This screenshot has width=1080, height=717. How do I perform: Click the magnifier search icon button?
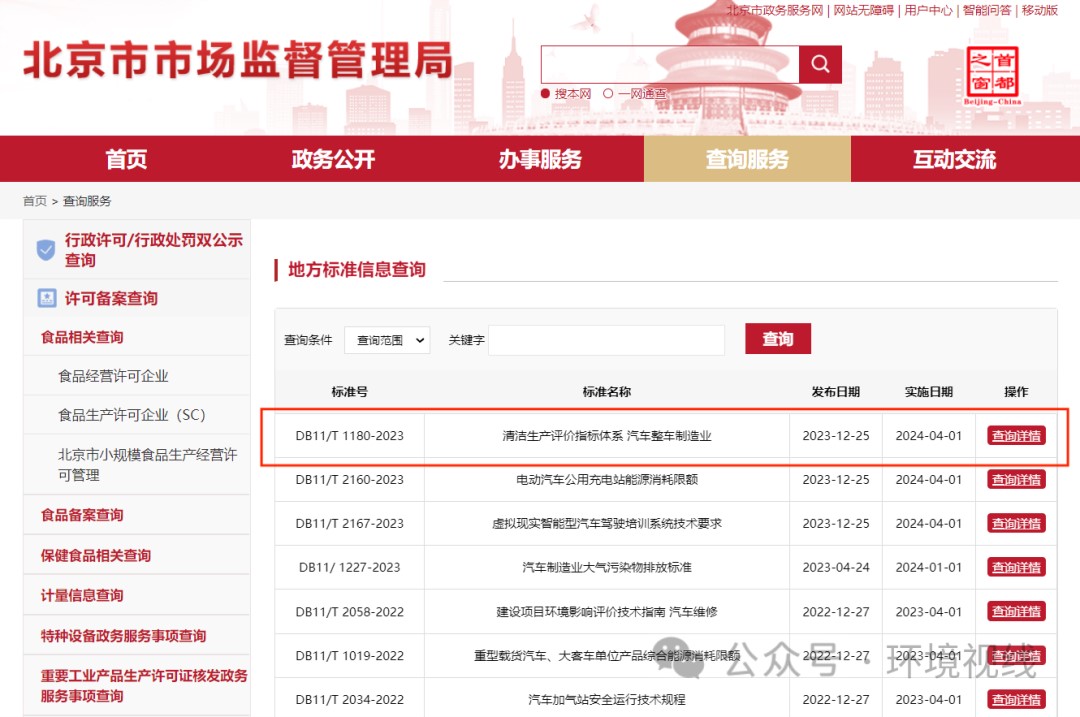point(820,64)
